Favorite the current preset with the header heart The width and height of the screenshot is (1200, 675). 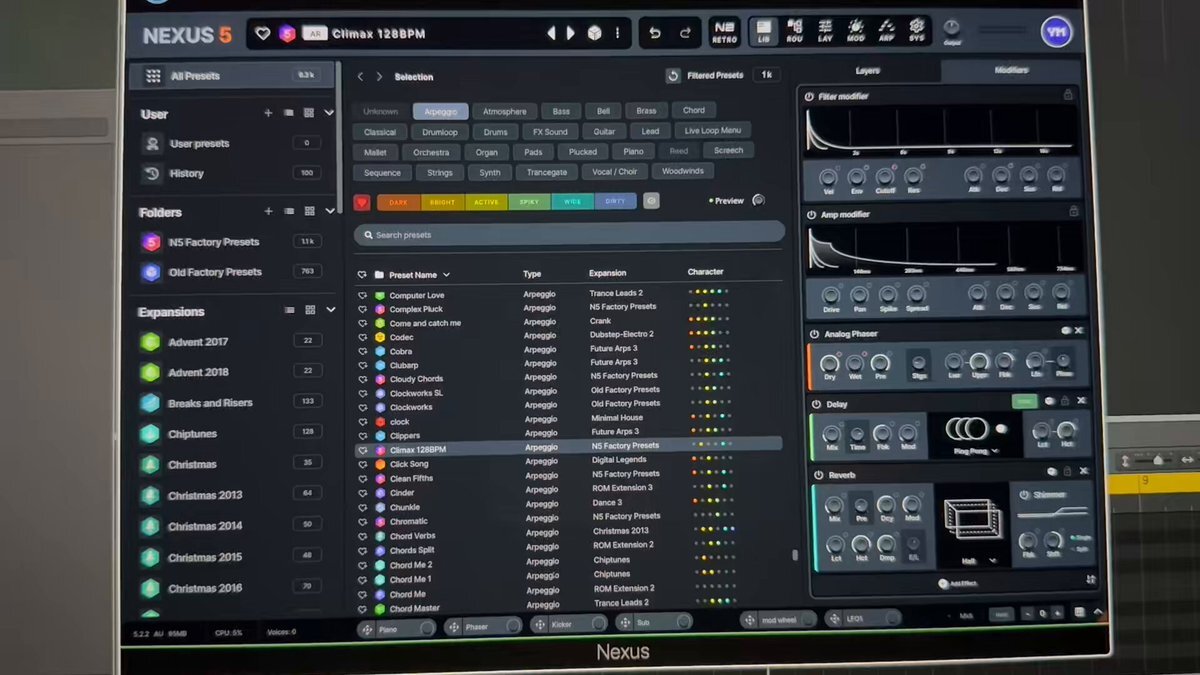point(263,33)
